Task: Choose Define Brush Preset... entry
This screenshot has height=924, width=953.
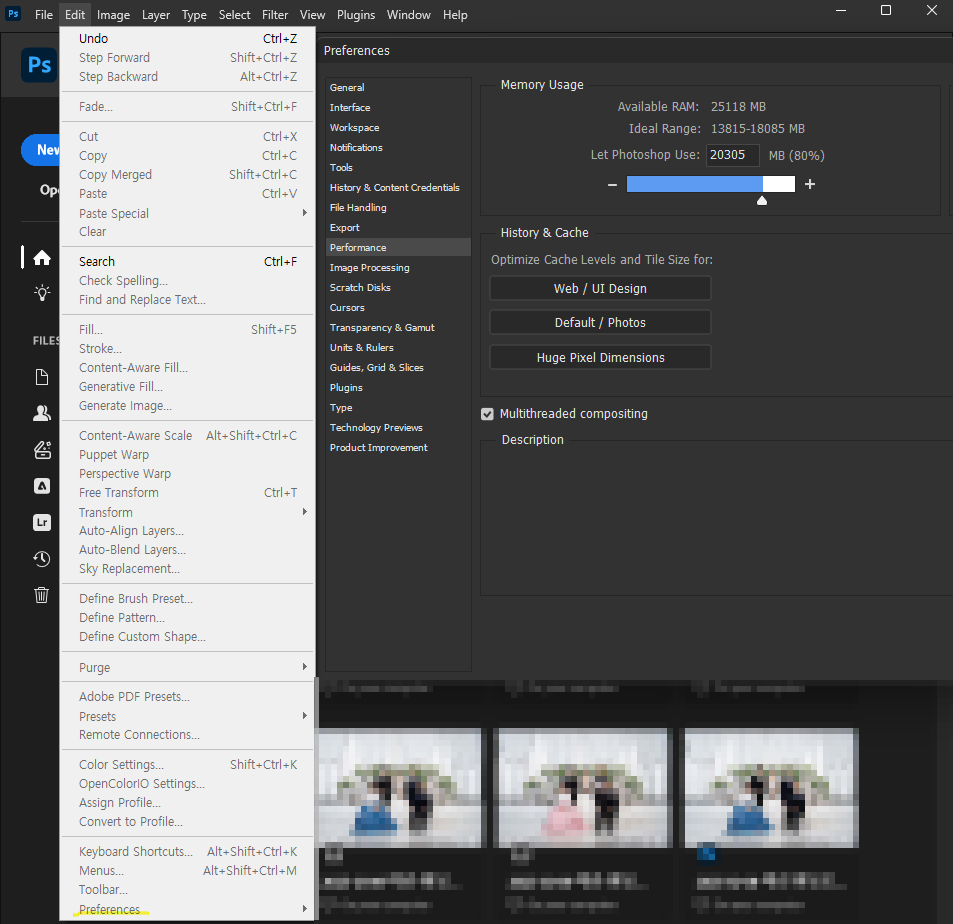Action: click(x=187, y=599)
